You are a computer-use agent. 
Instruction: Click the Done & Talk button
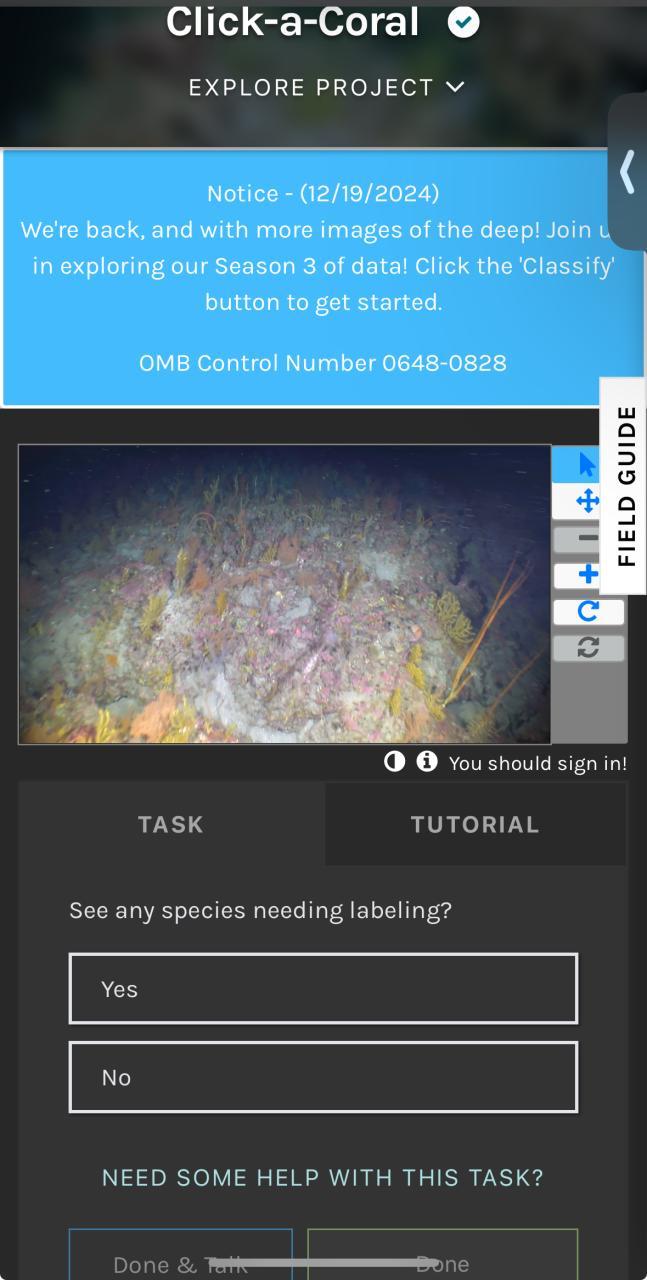click(x=181, y=1255)
